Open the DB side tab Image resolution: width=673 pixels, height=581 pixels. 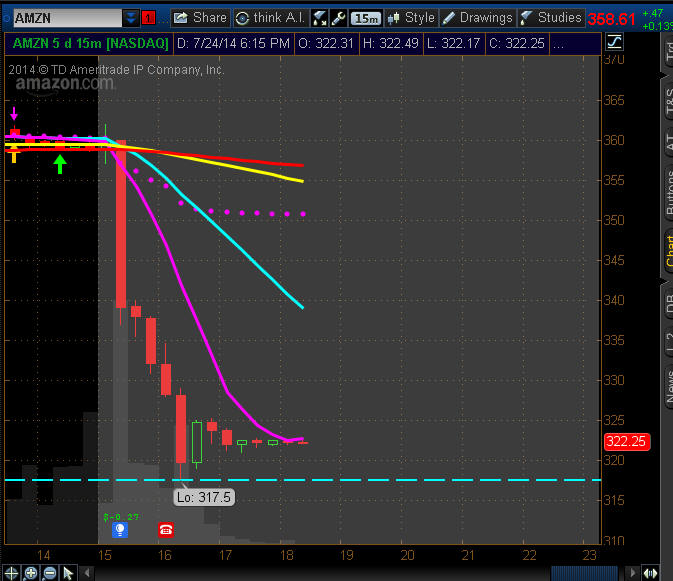pyautogui.click(x=668, y=303)
